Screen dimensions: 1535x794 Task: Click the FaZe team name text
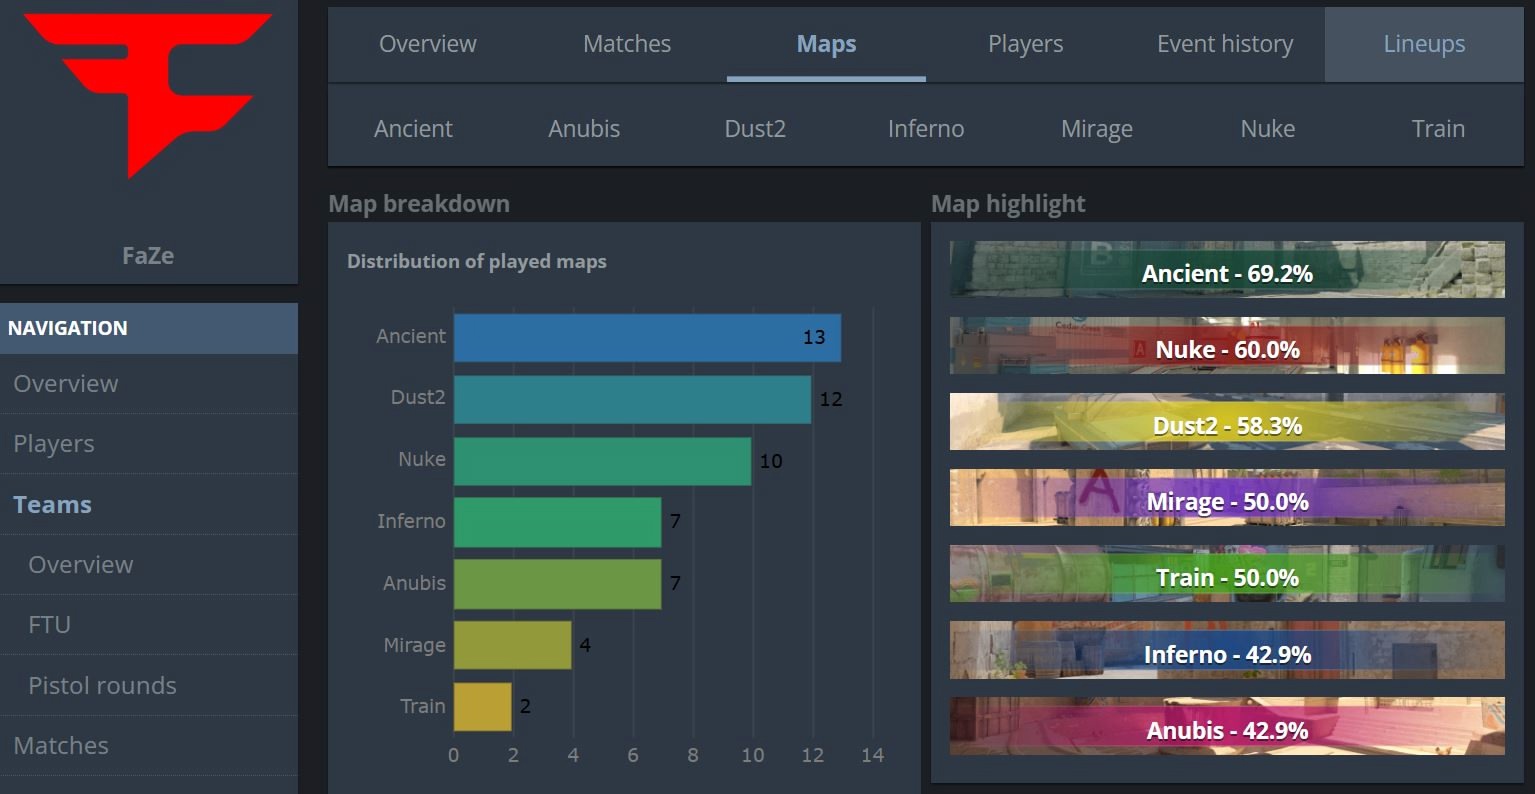(148, 255)
